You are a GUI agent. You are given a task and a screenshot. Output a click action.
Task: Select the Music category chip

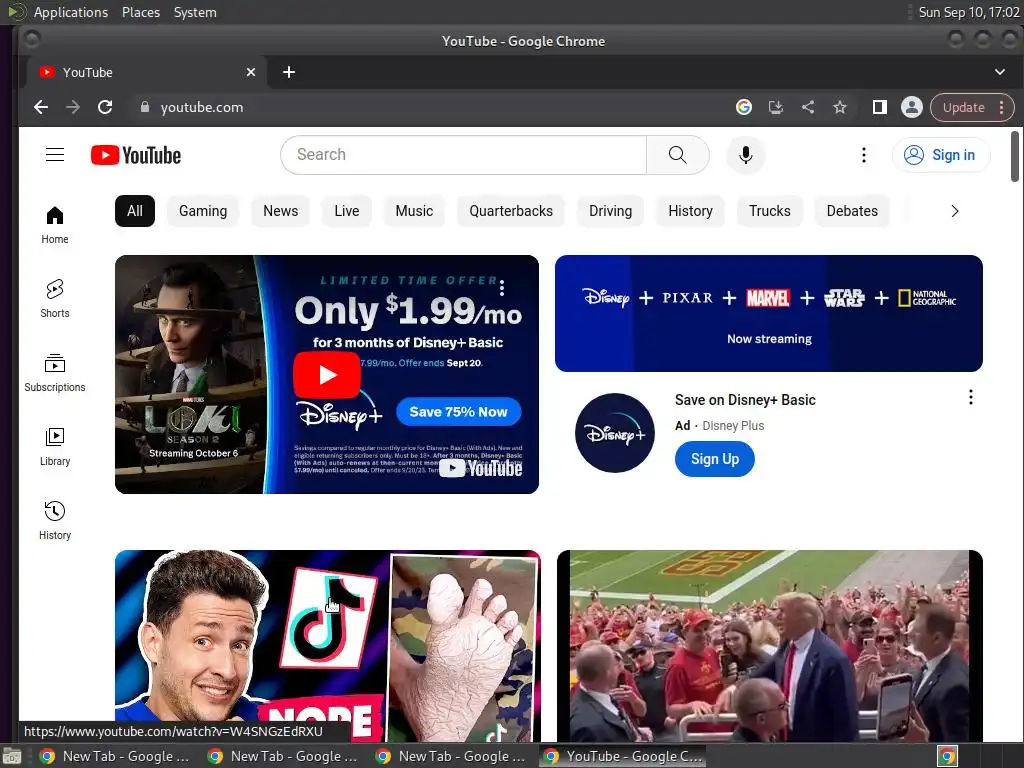coord(414,211)
